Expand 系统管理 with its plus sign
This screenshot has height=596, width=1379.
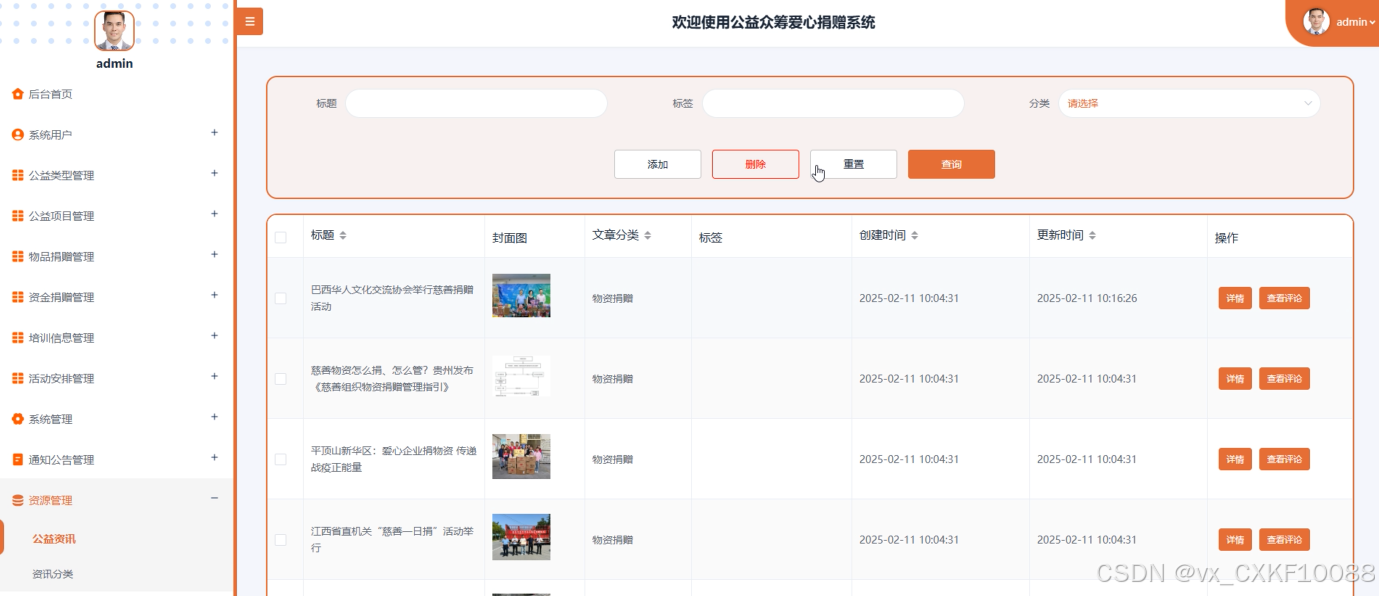(214, 417)
